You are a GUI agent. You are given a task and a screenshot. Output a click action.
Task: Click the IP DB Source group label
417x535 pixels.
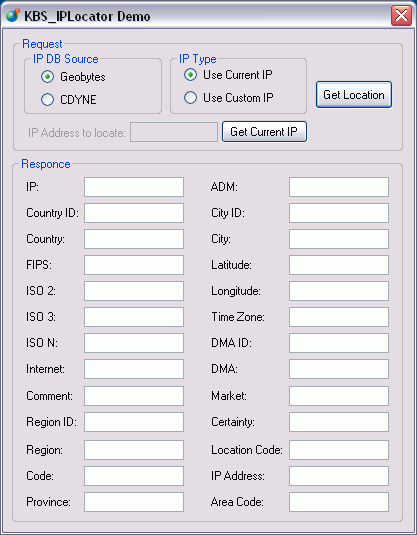66,59
